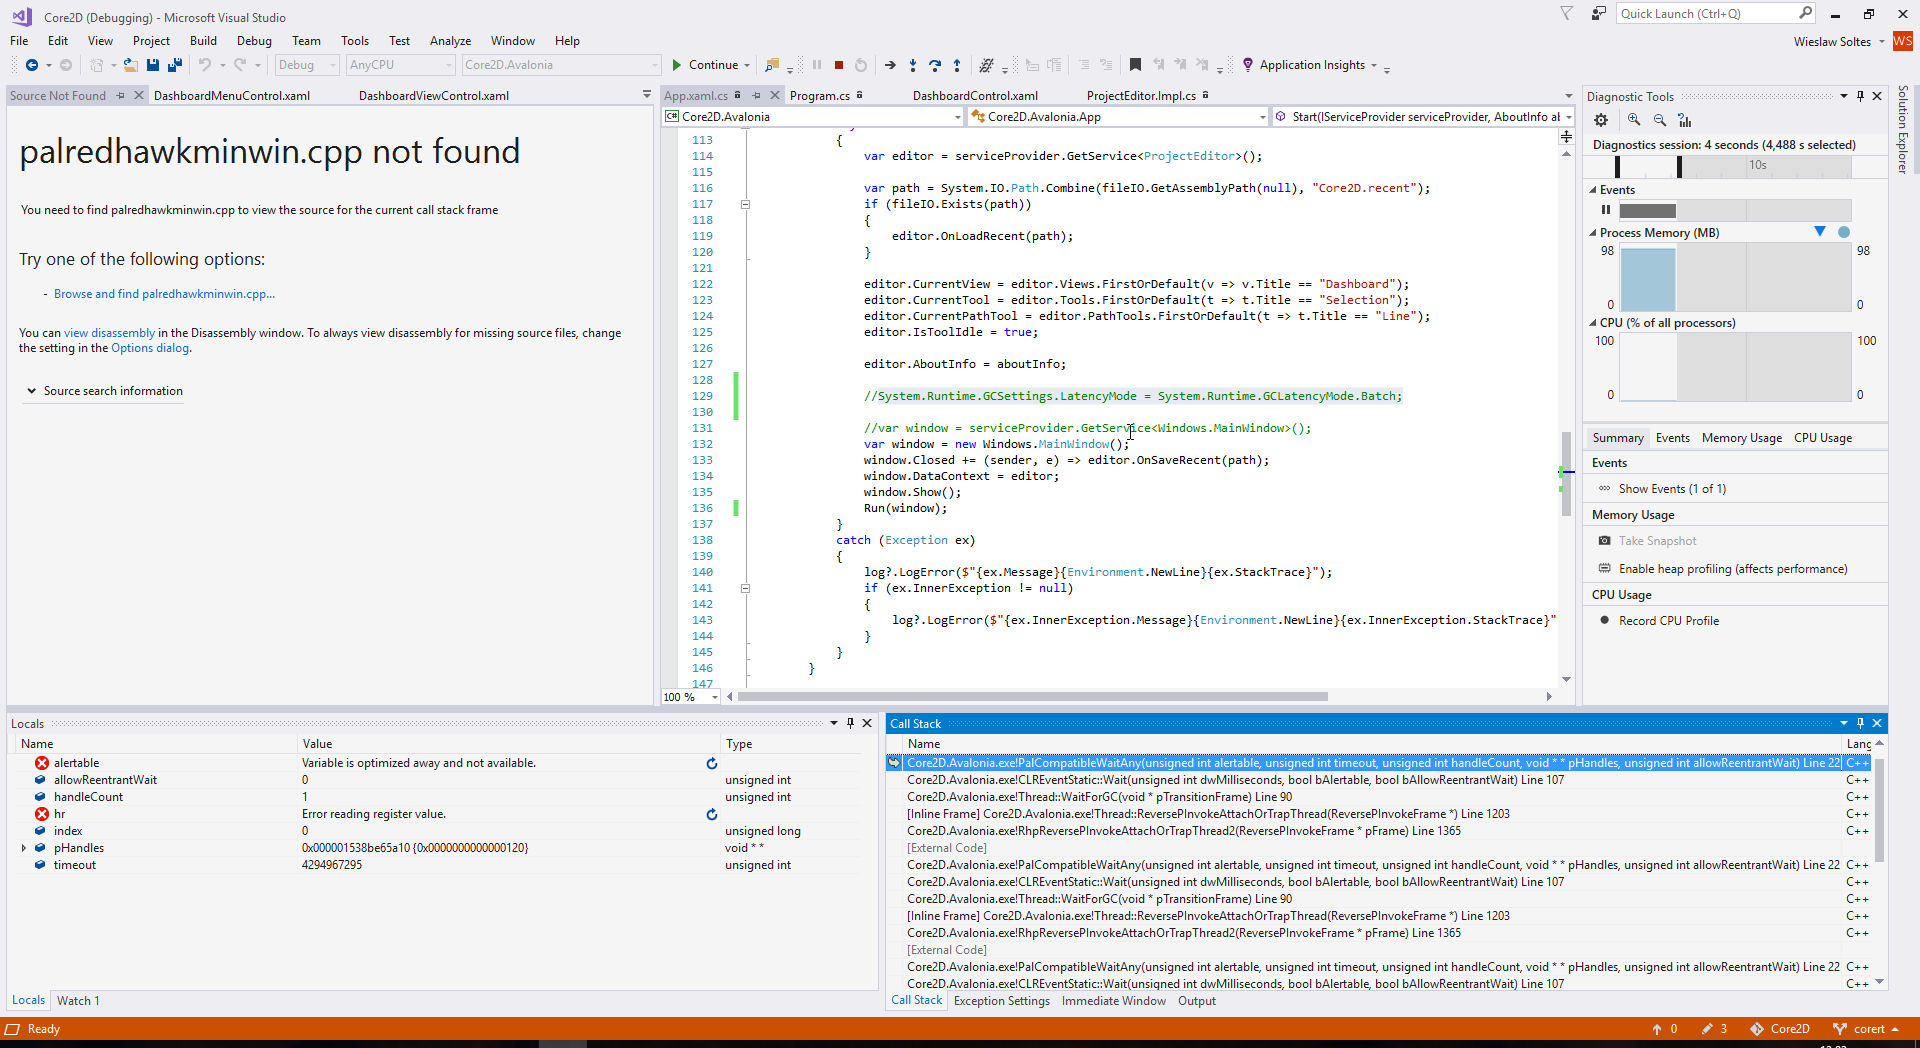Toggle a bookmark with the bookmark icon
Screen dimensions: 1920x1048
1135,65
